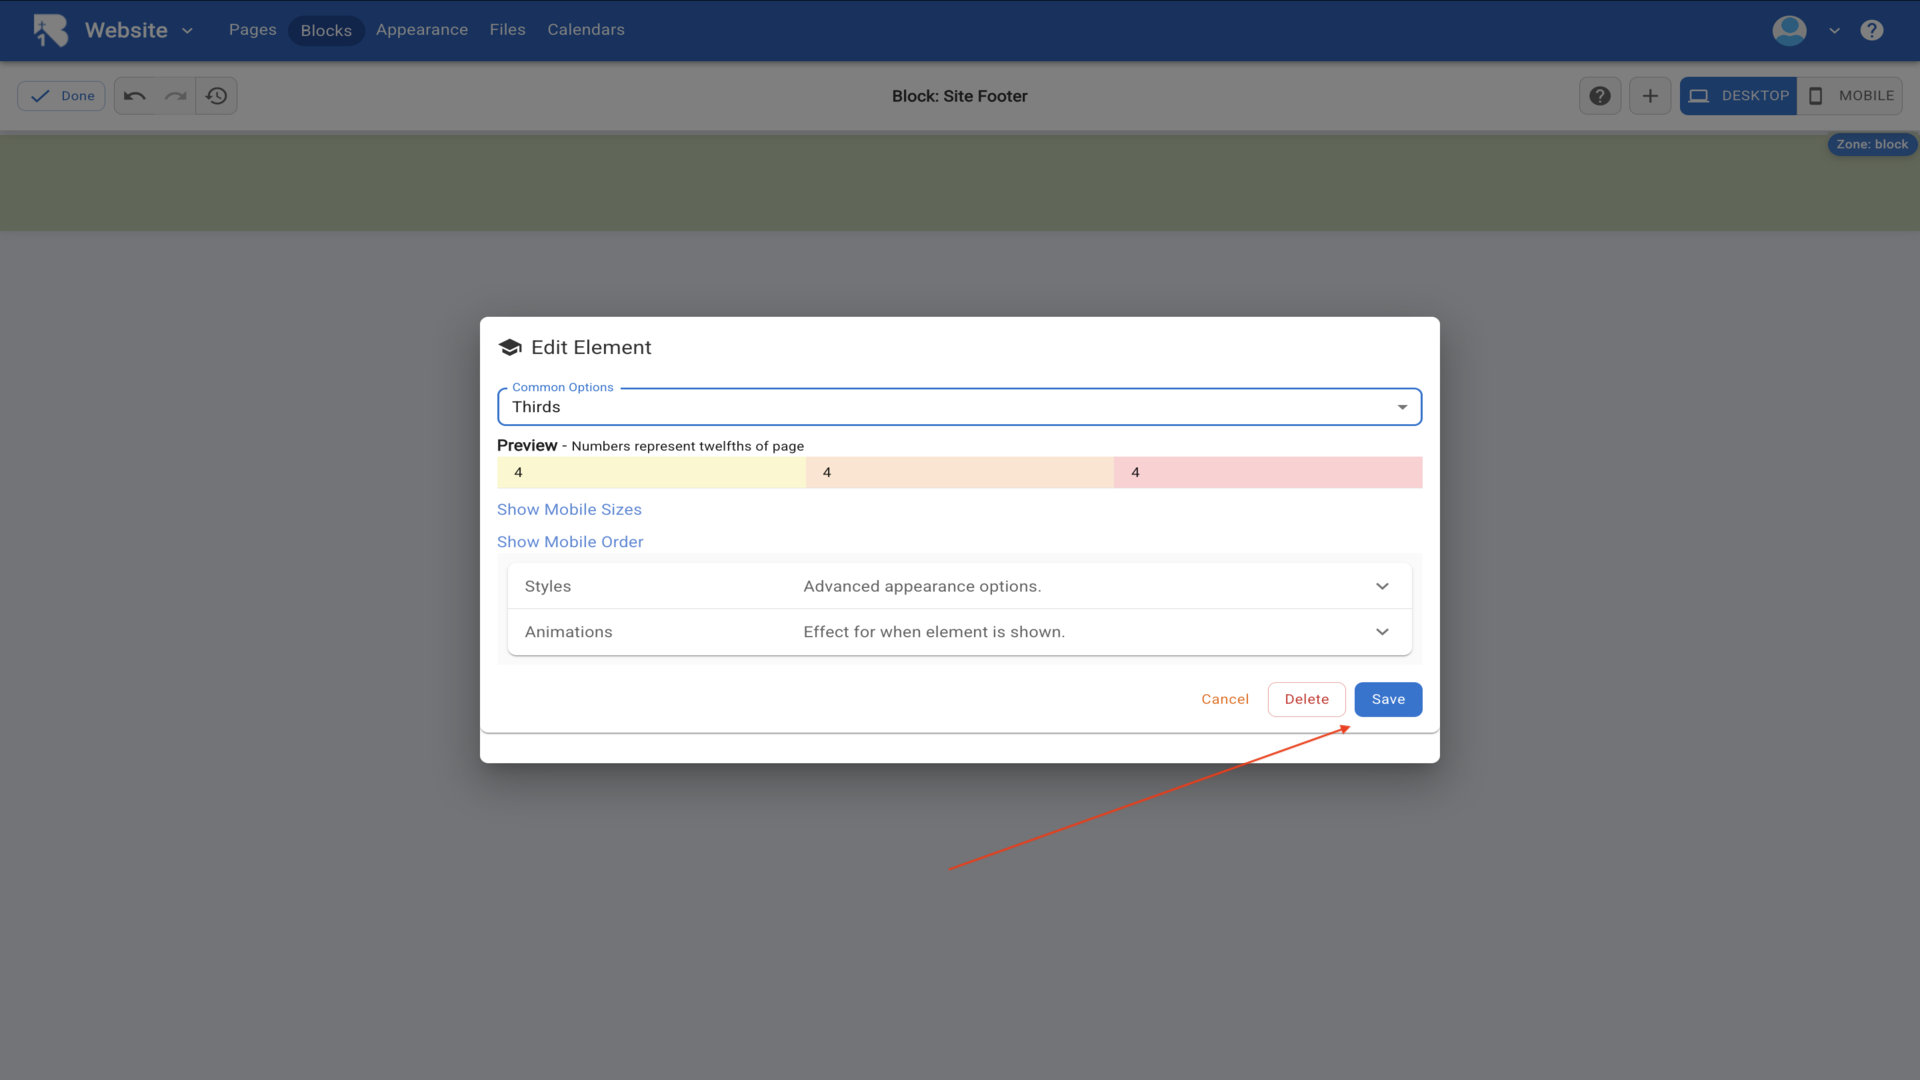Go to the Pages tab

[252, 30]
